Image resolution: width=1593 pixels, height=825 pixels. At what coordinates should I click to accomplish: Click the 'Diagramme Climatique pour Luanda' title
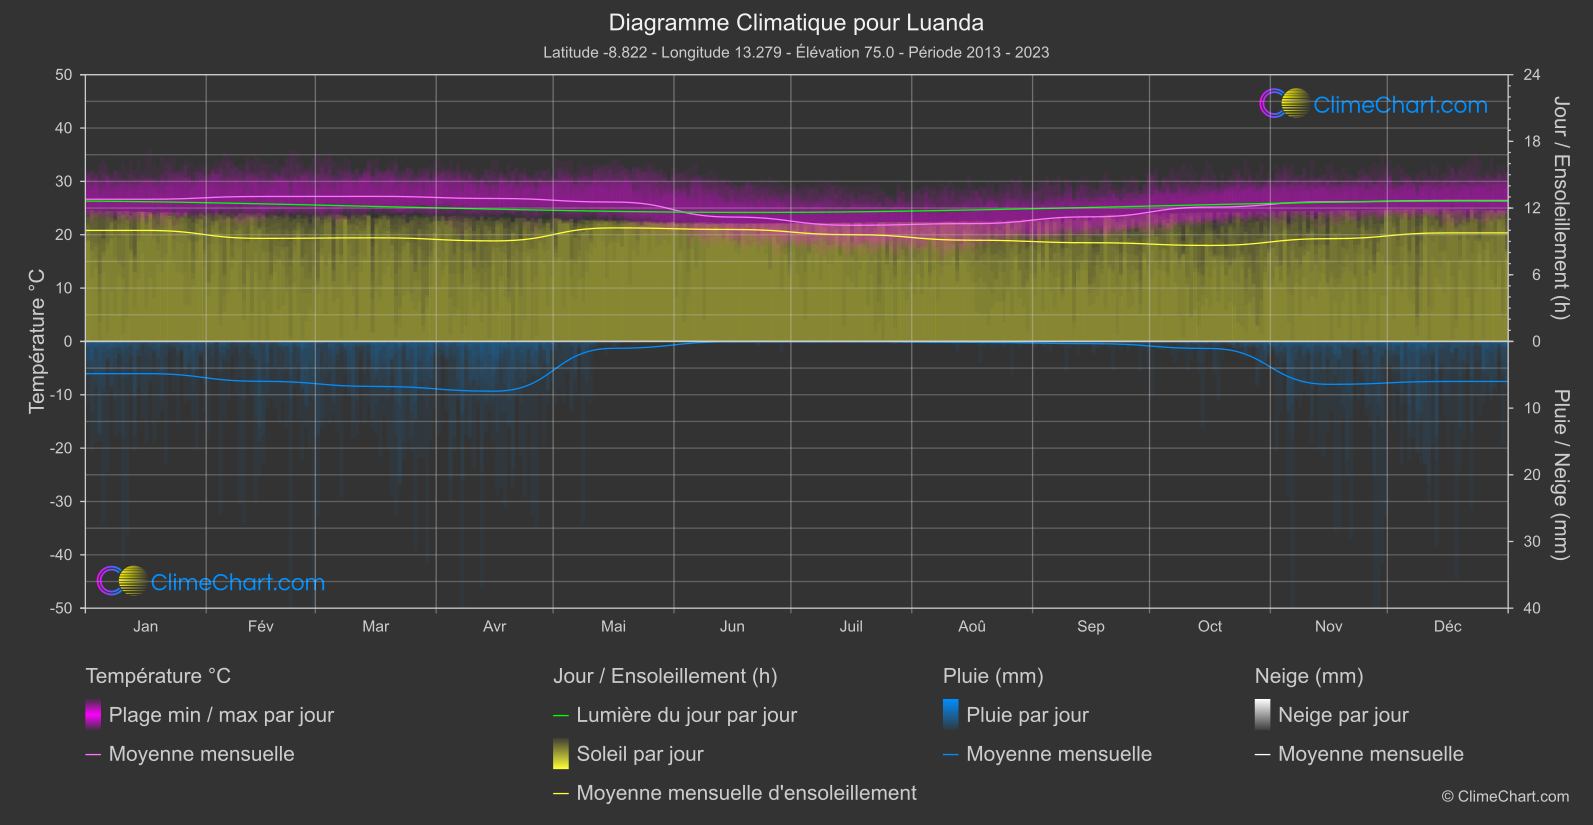coord(796,23)
